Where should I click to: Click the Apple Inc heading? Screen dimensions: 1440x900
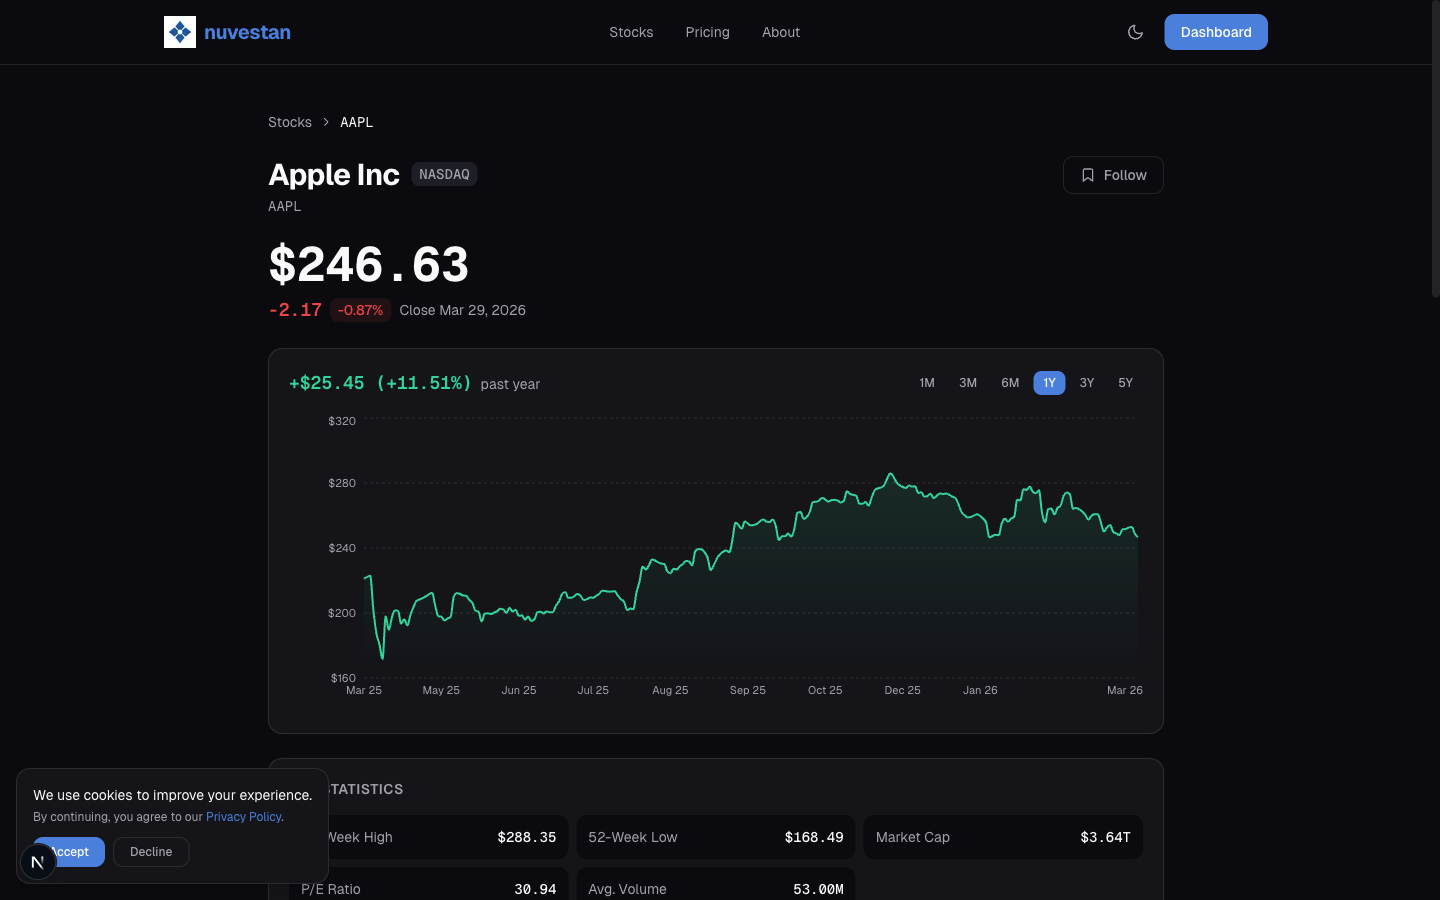[x=334, y=174]
